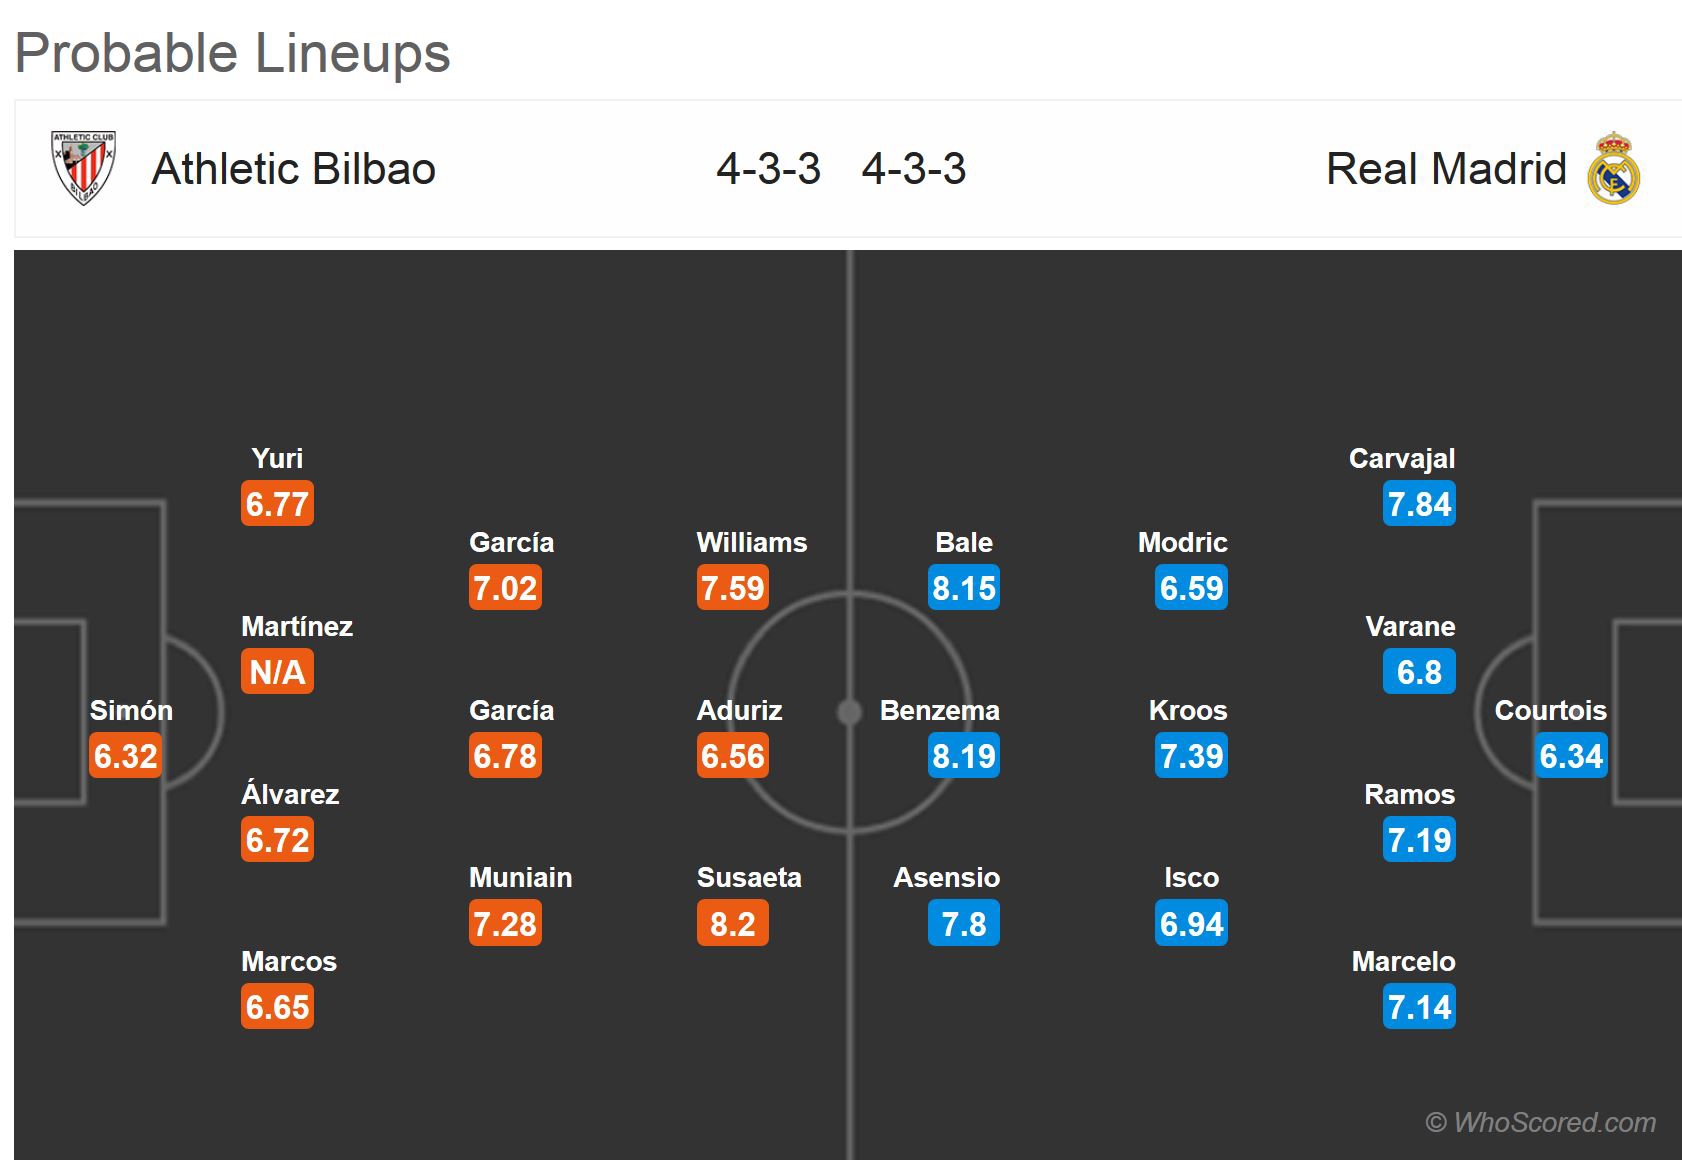This screenshot has height=1160, width=1682.
Task: Click the Modric player name
Action: (x=1182, y=542)
